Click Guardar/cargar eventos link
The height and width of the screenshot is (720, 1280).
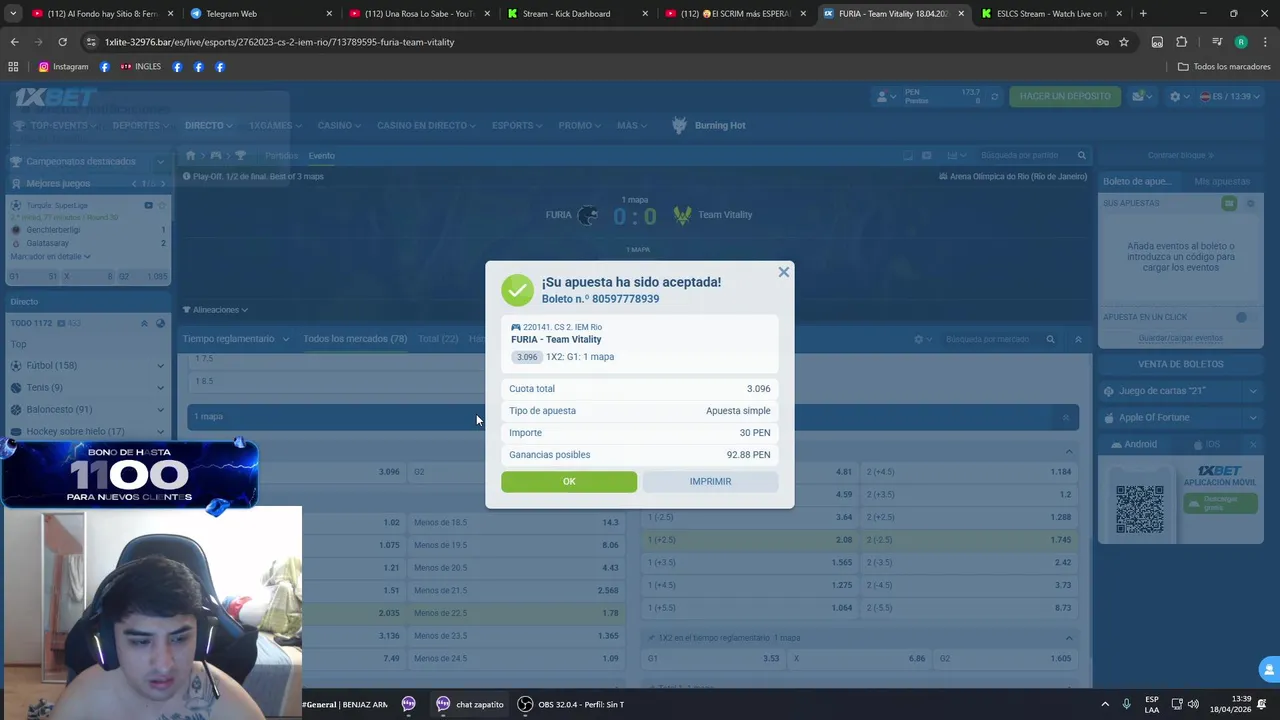pyautogui.click(x=1180, y=338)
